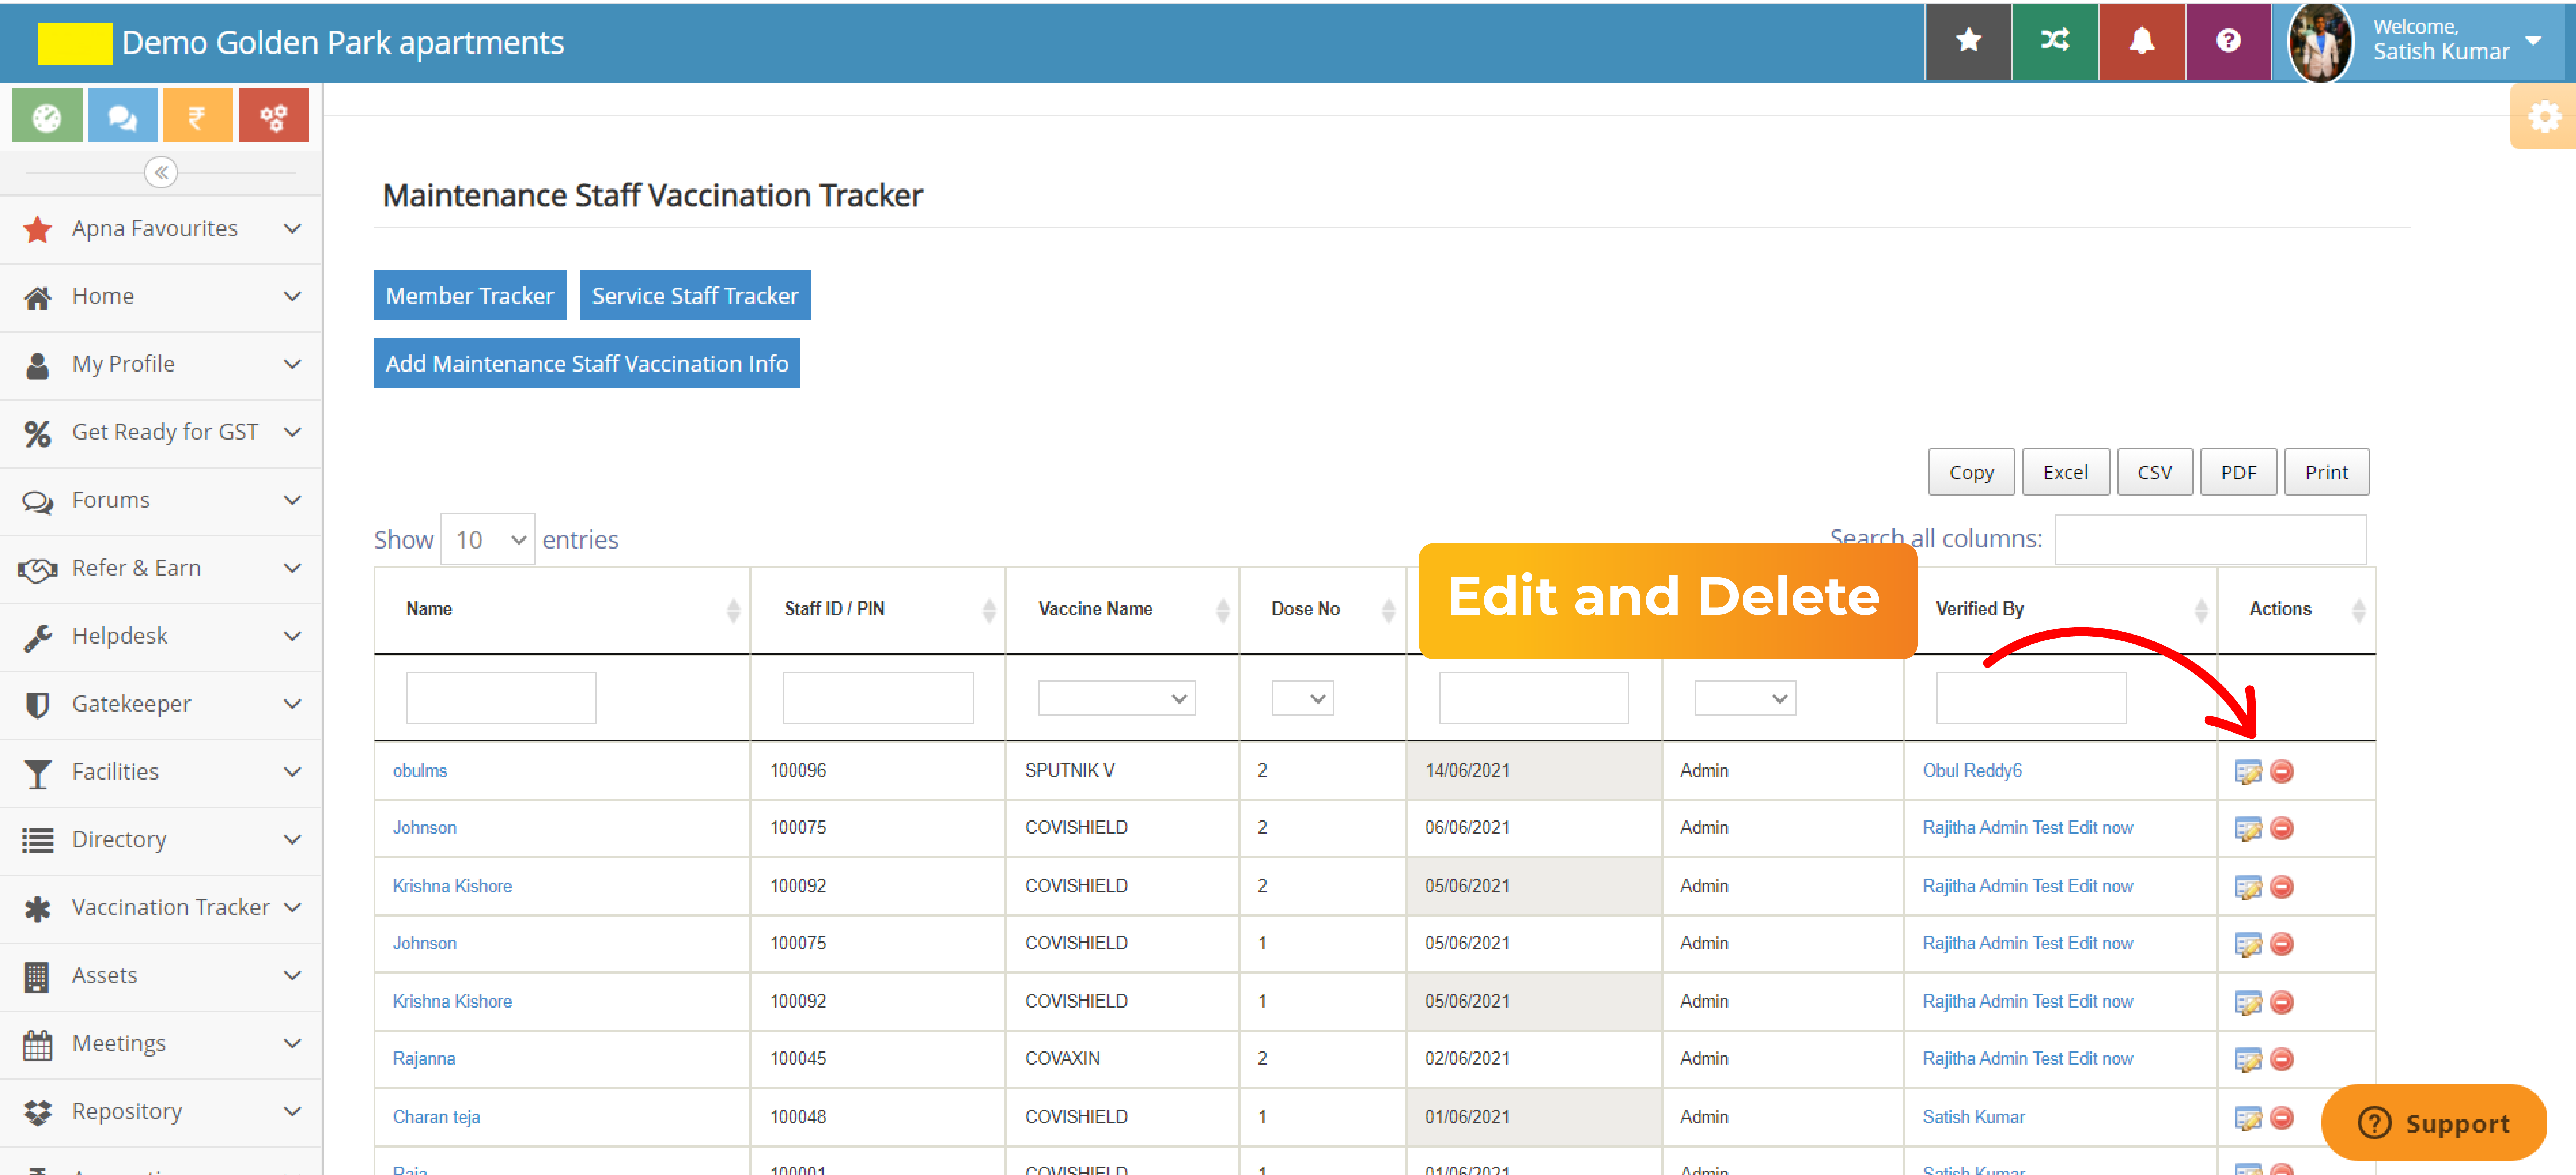Open the obulms name link
This screenshot has width=2576, height=1175.
[419, 771]
